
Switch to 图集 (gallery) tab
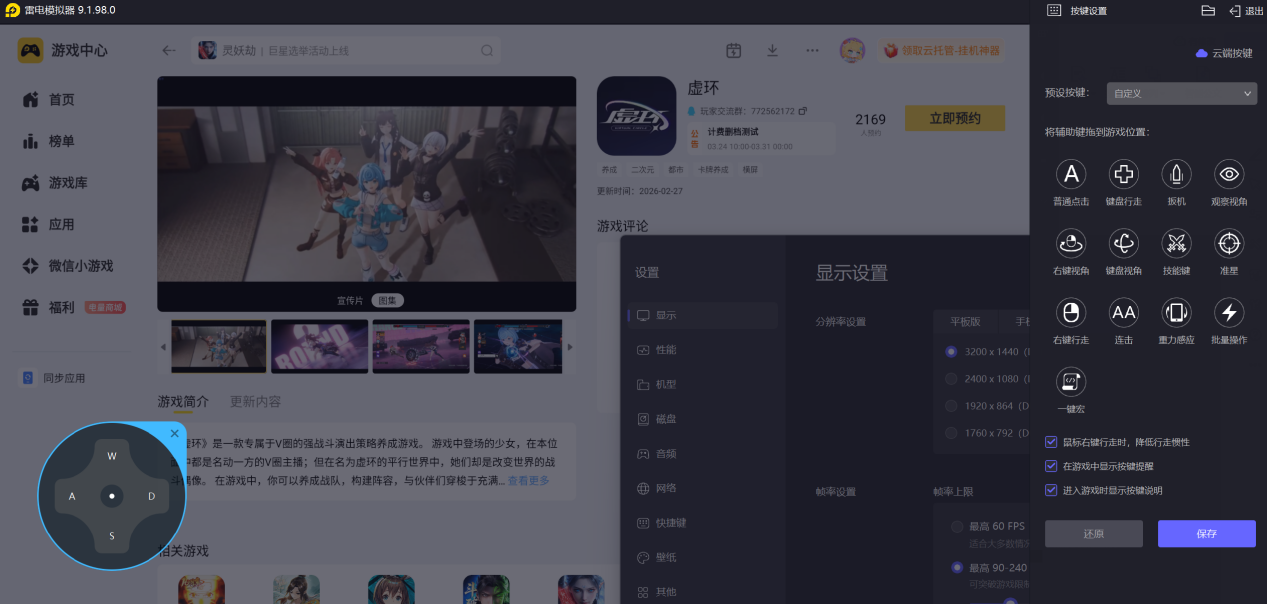(388, 300)
